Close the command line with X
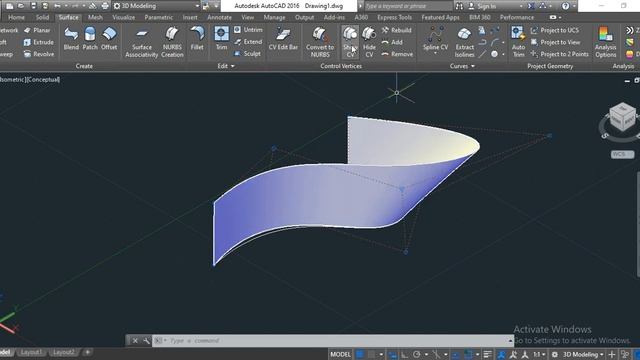640x360 pixels. [x=135, y=340]
